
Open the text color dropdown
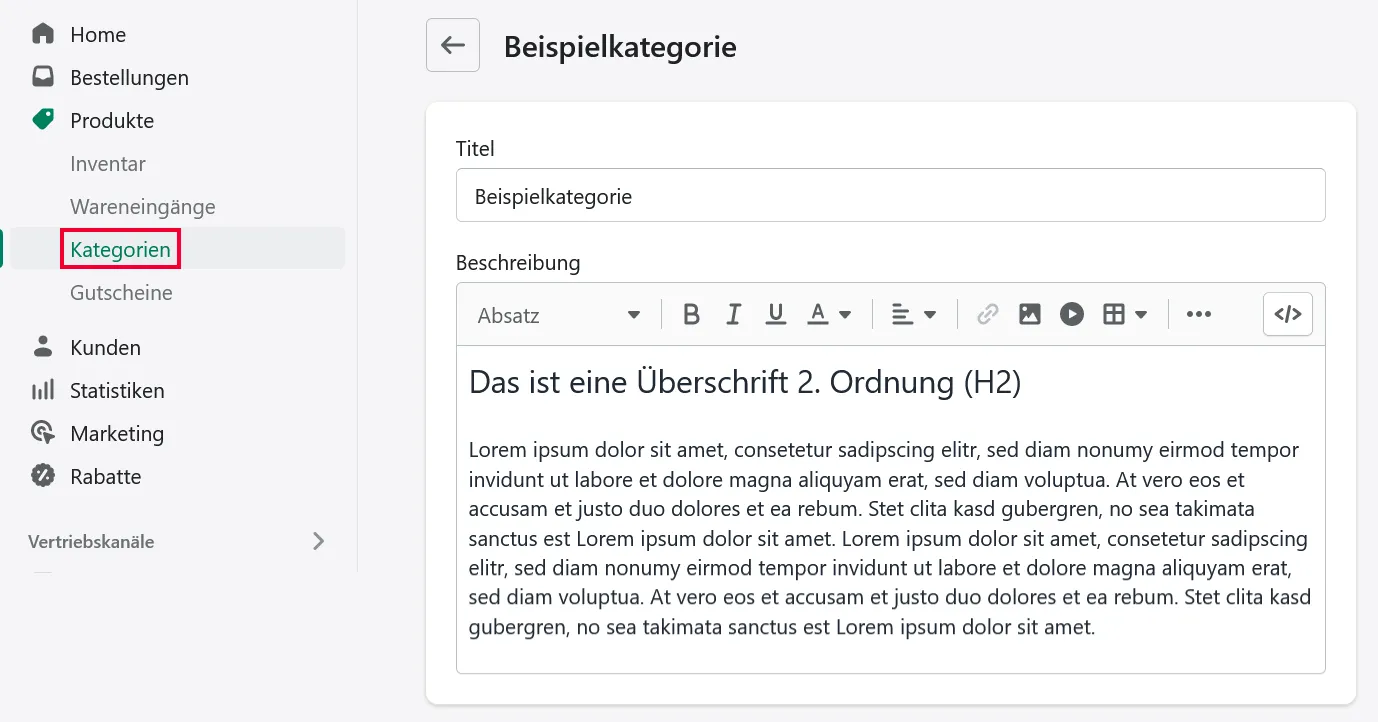[x=829, y=315]
